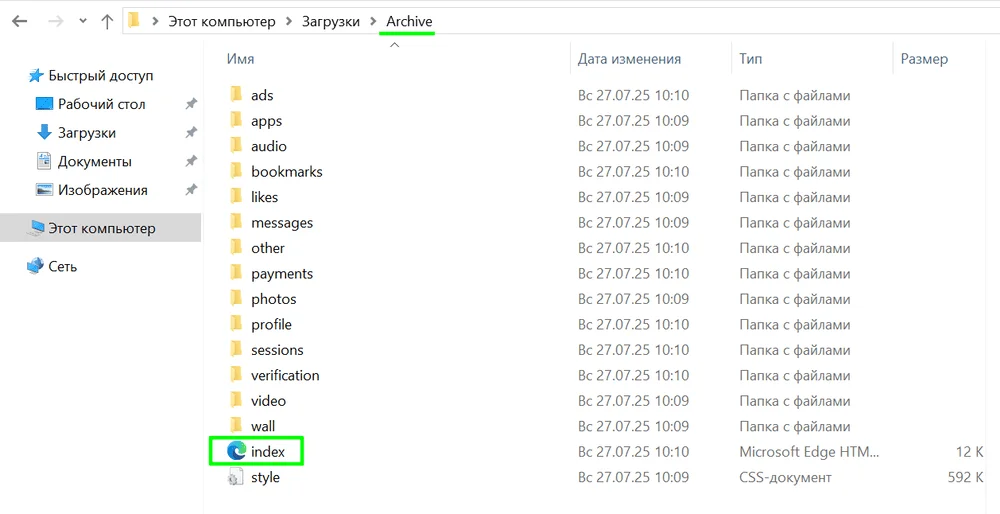1000x514 pixels.
Task: Sort by 'Дата изменения' column header
Action: coord(629,59)
